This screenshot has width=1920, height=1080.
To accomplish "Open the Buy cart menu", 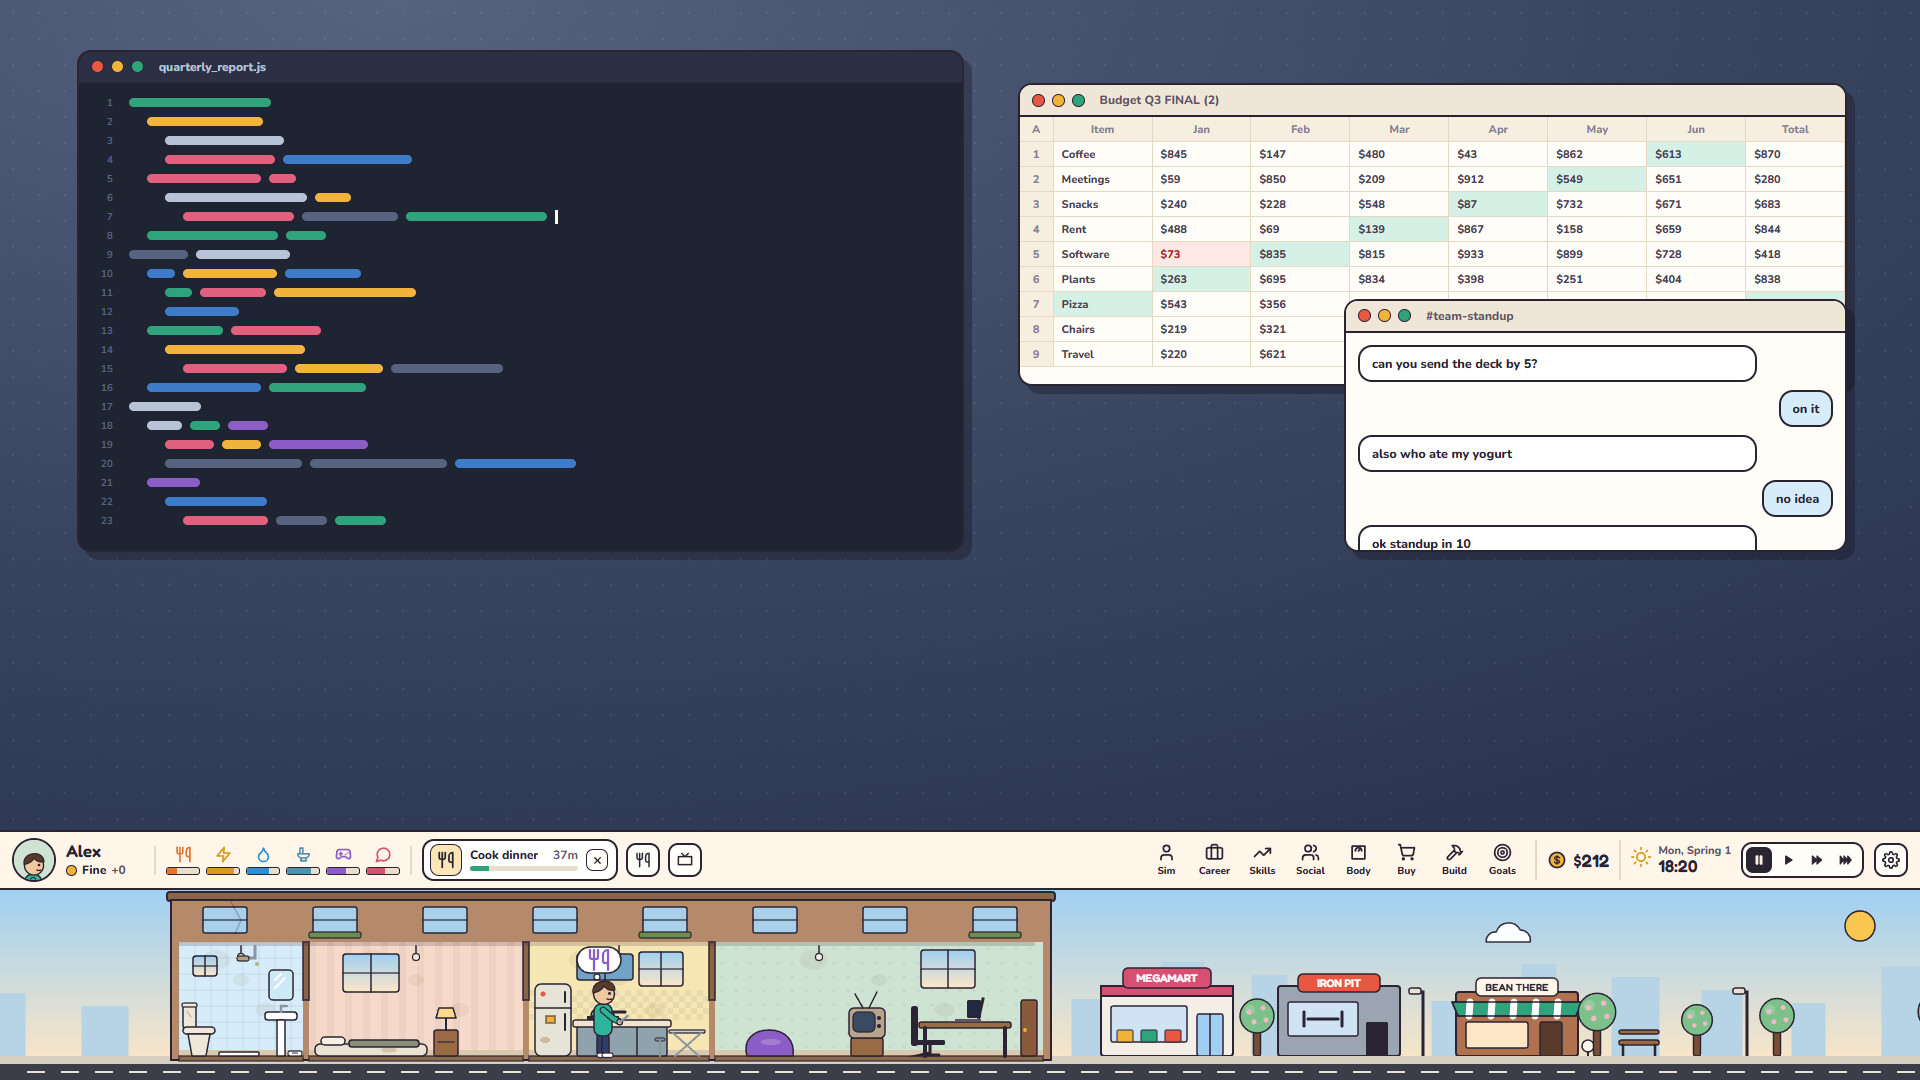I will coord(1406,860).
